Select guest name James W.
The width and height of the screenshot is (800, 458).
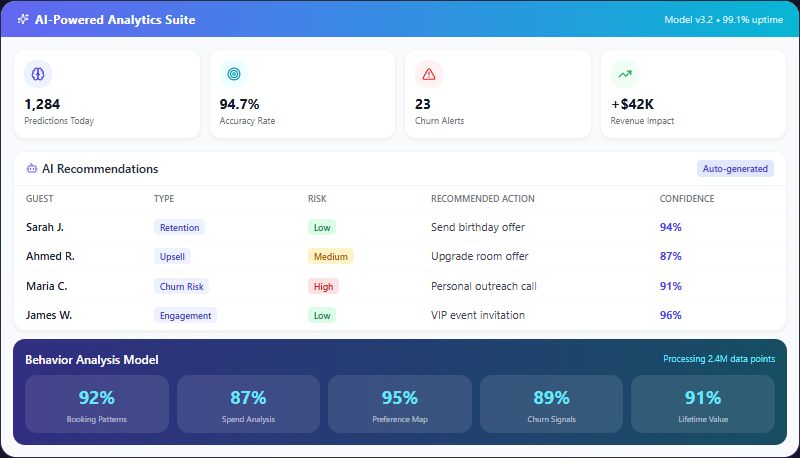point(49,315)
